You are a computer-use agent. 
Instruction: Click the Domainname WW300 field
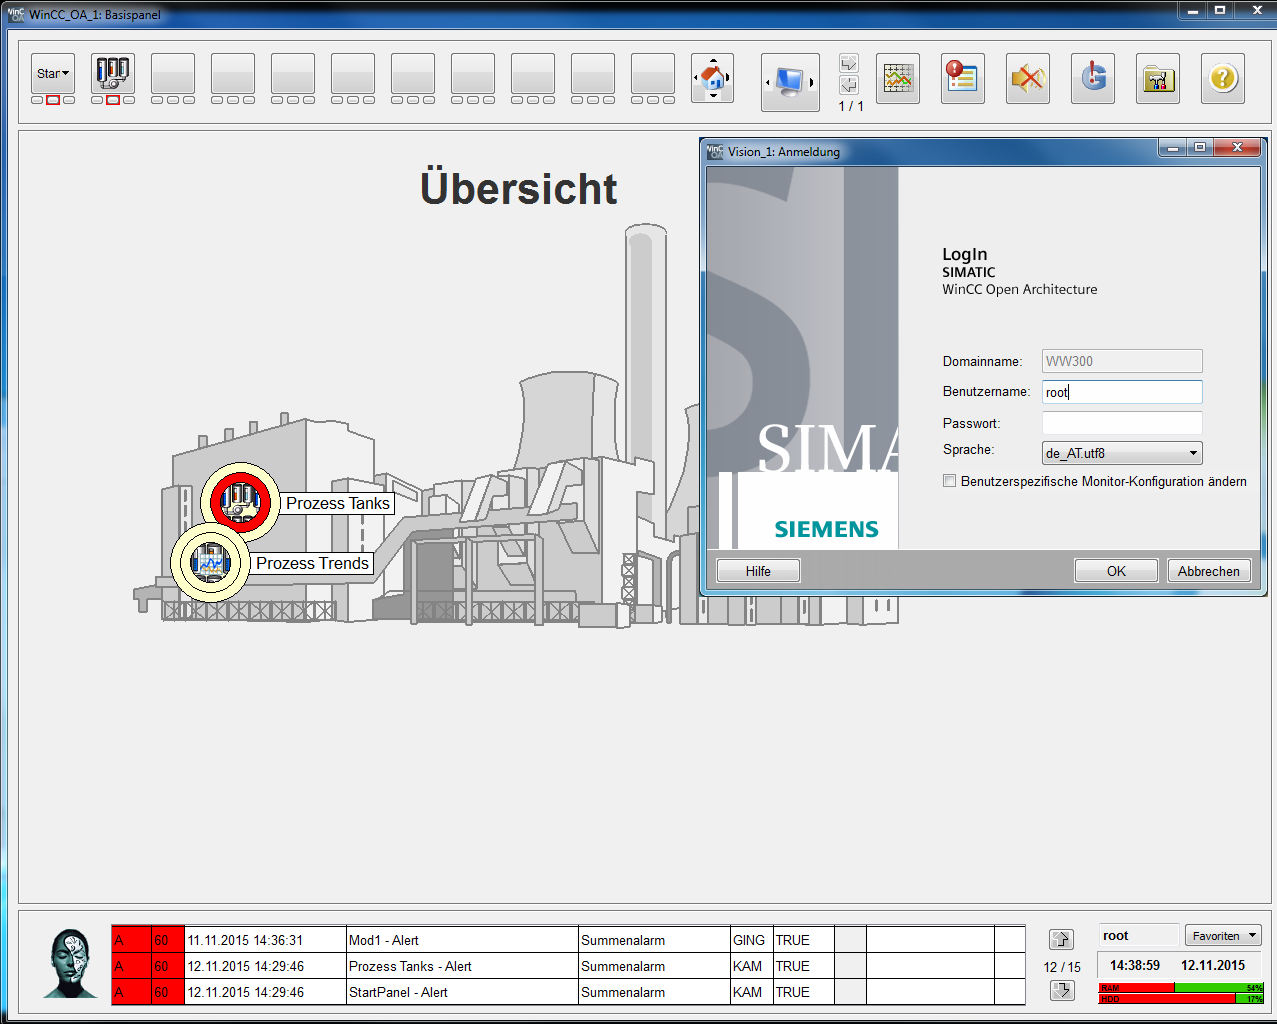[1122, 361]
